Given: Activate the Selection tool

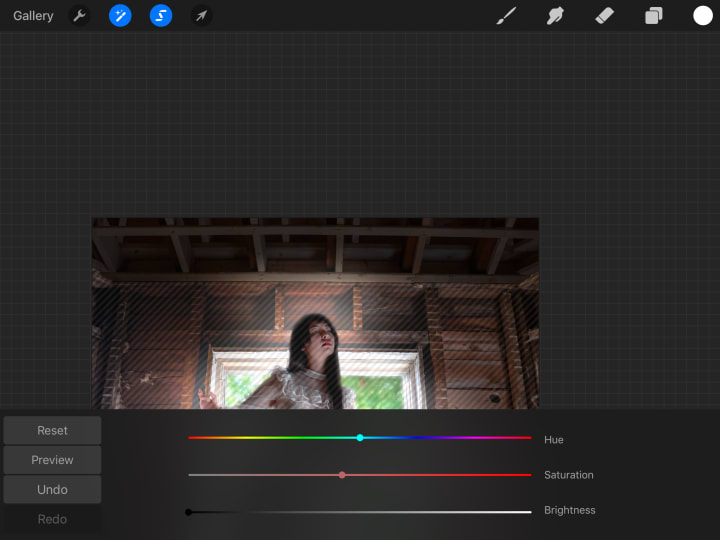Looking at the screenshot, I should (x=160, y=16).
